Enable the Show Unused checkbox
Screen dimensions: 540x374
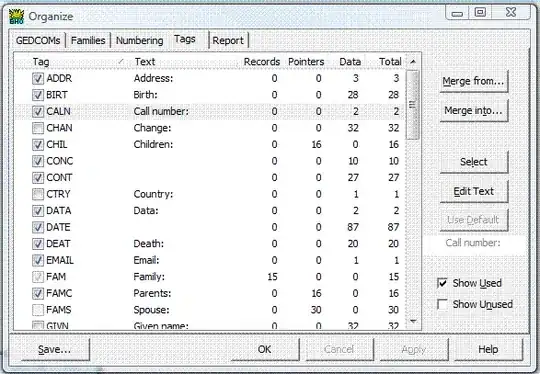(442, 304)
